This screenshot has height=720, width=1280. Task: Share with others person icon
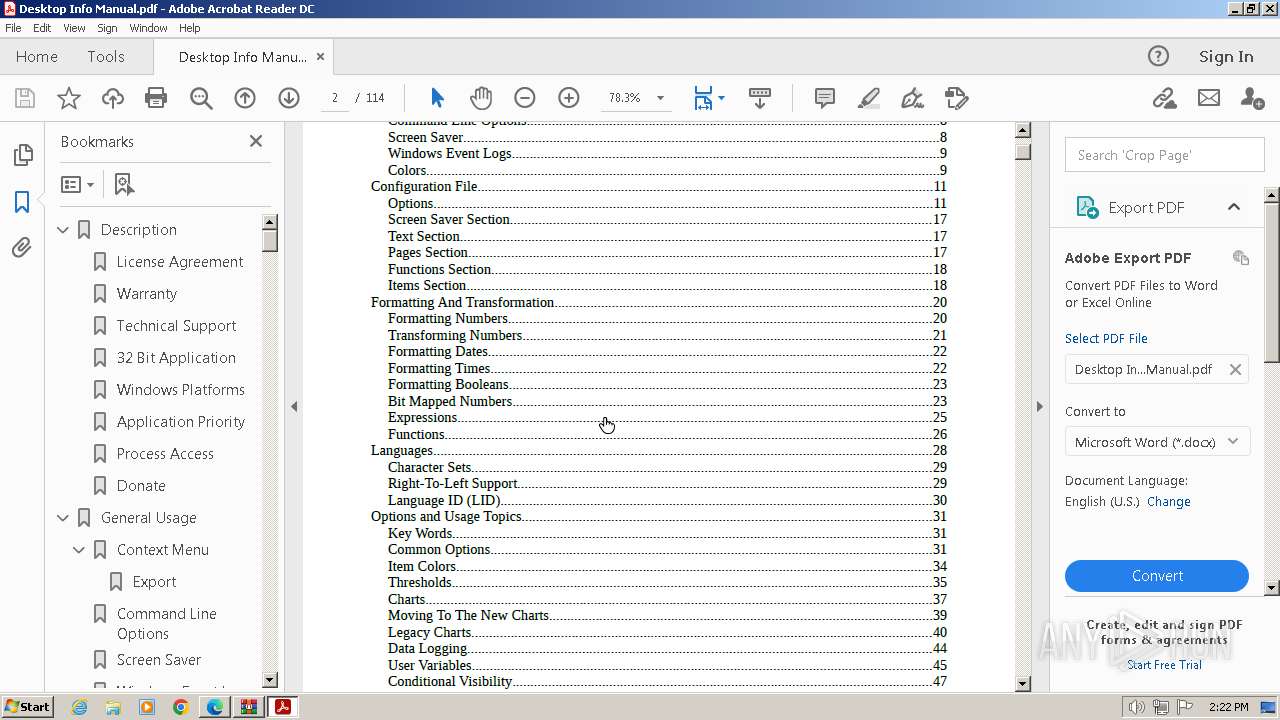pyautogui.click(x=1252, y=98)
